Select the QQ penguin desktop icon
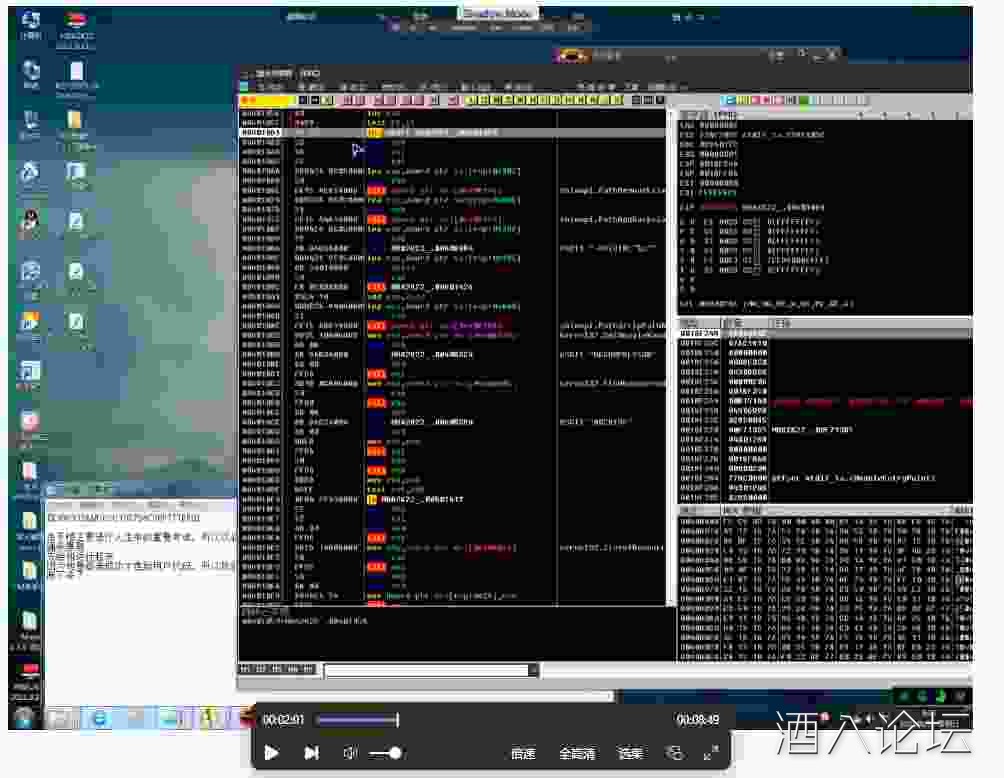The image size is (1004, 778). pos(31,222)
